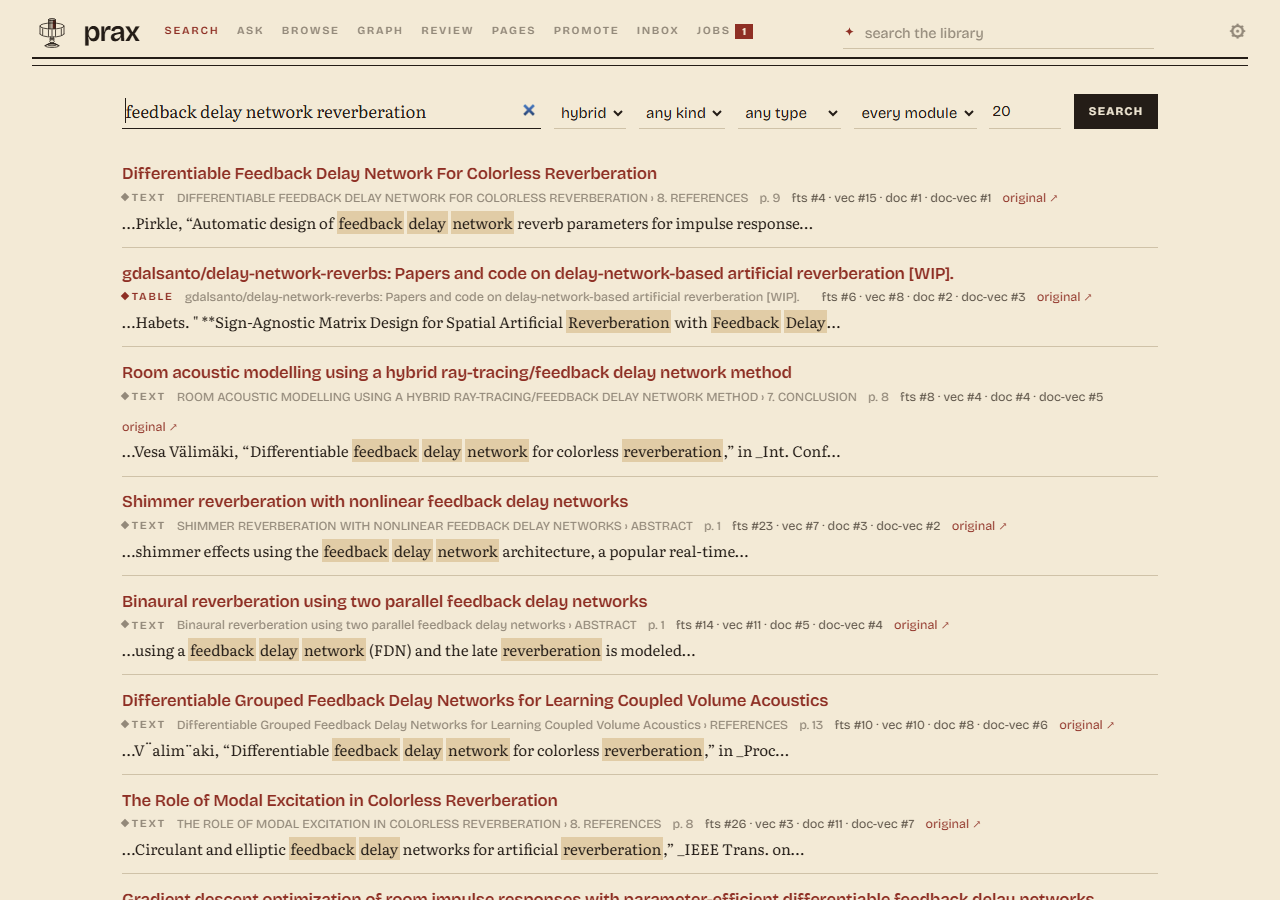The width and height of the screenshot is (1280, 900).
Task: Click the results limit field showing 20
Action: [1025, 112]
